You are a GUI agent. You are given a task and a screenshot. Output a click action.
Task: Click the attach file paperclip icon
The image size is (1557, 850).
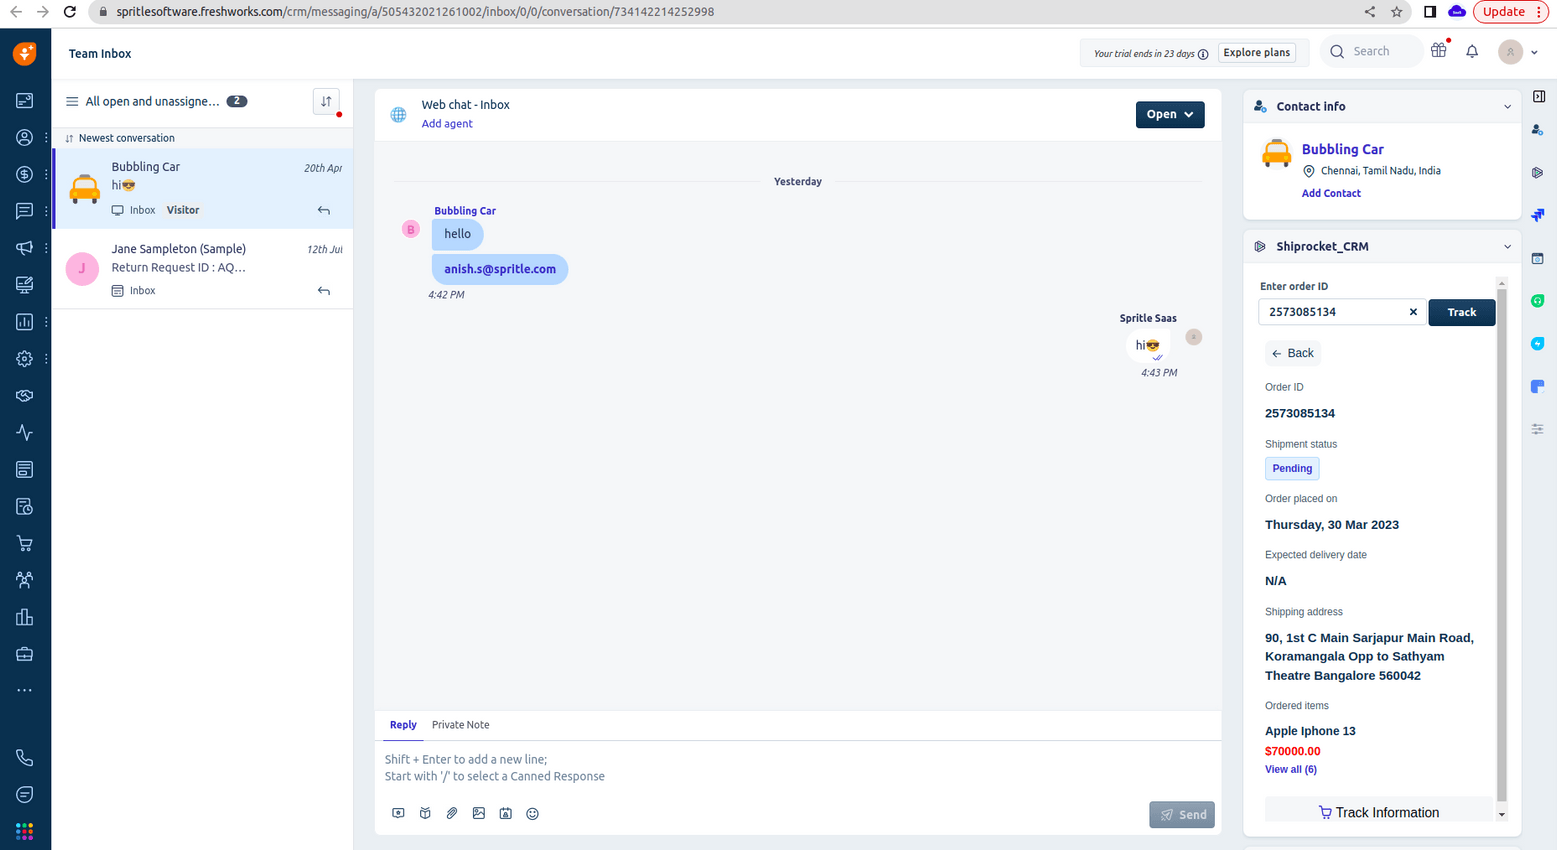pos(452,814)
